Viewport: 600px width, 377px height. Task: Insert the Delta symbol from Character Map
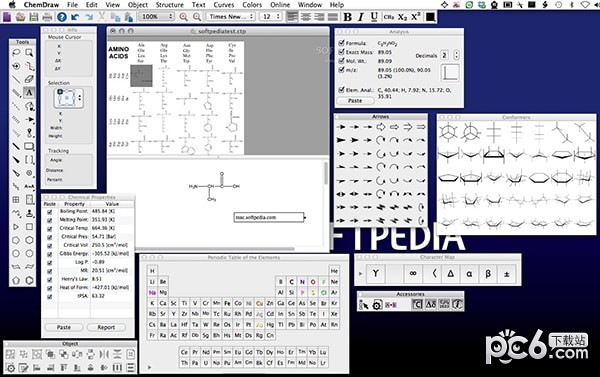tap(450, 273)
